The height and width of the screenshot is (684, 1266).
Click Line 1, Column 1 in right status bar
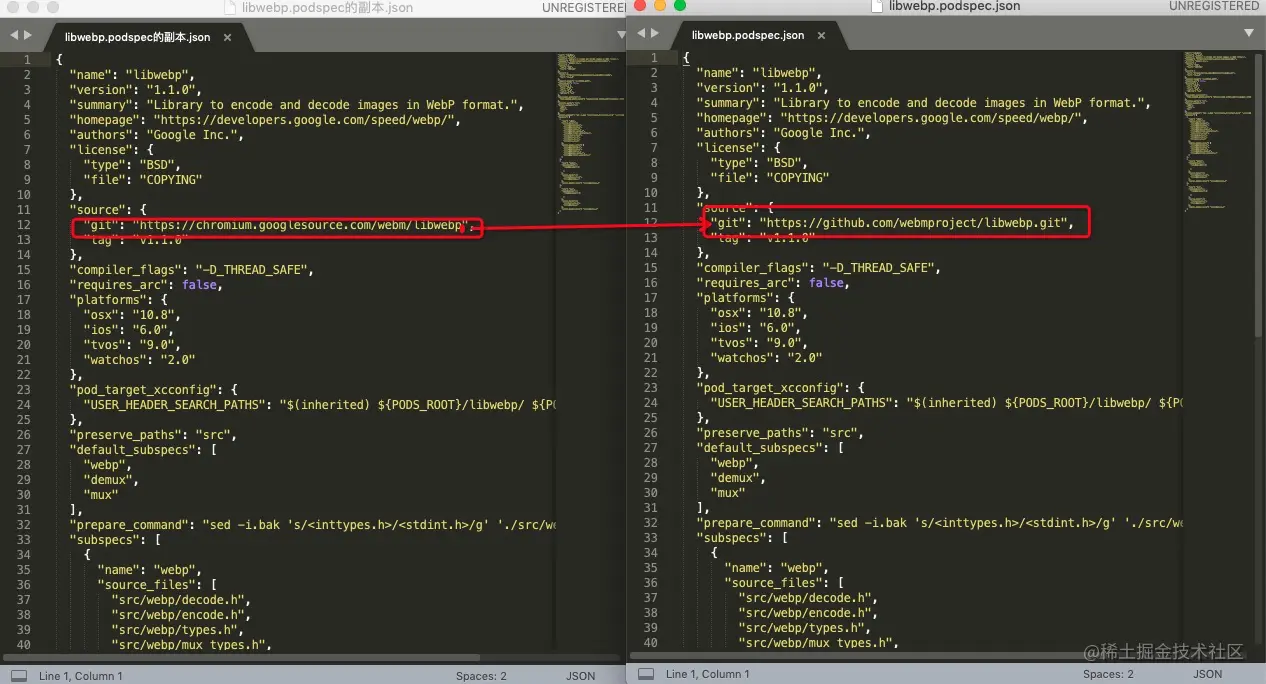708,674
